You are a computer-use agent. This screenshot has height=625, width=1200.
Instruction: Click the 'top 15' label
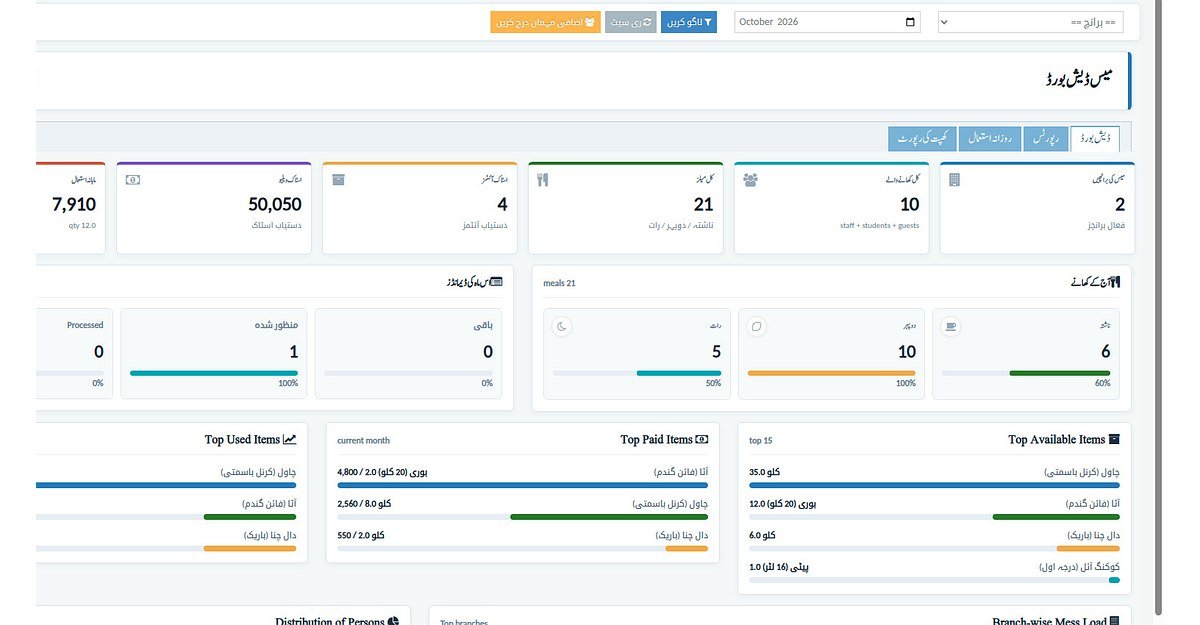tap(761, 440)
